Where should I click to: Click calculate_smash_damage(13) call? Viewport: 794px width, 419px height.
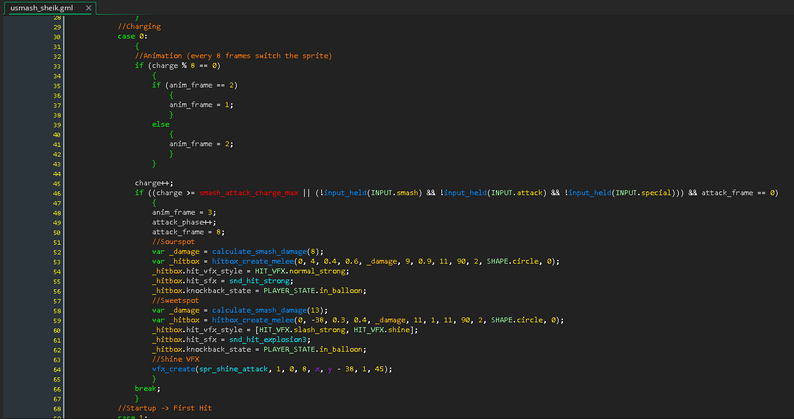click(x=268, y=310)
